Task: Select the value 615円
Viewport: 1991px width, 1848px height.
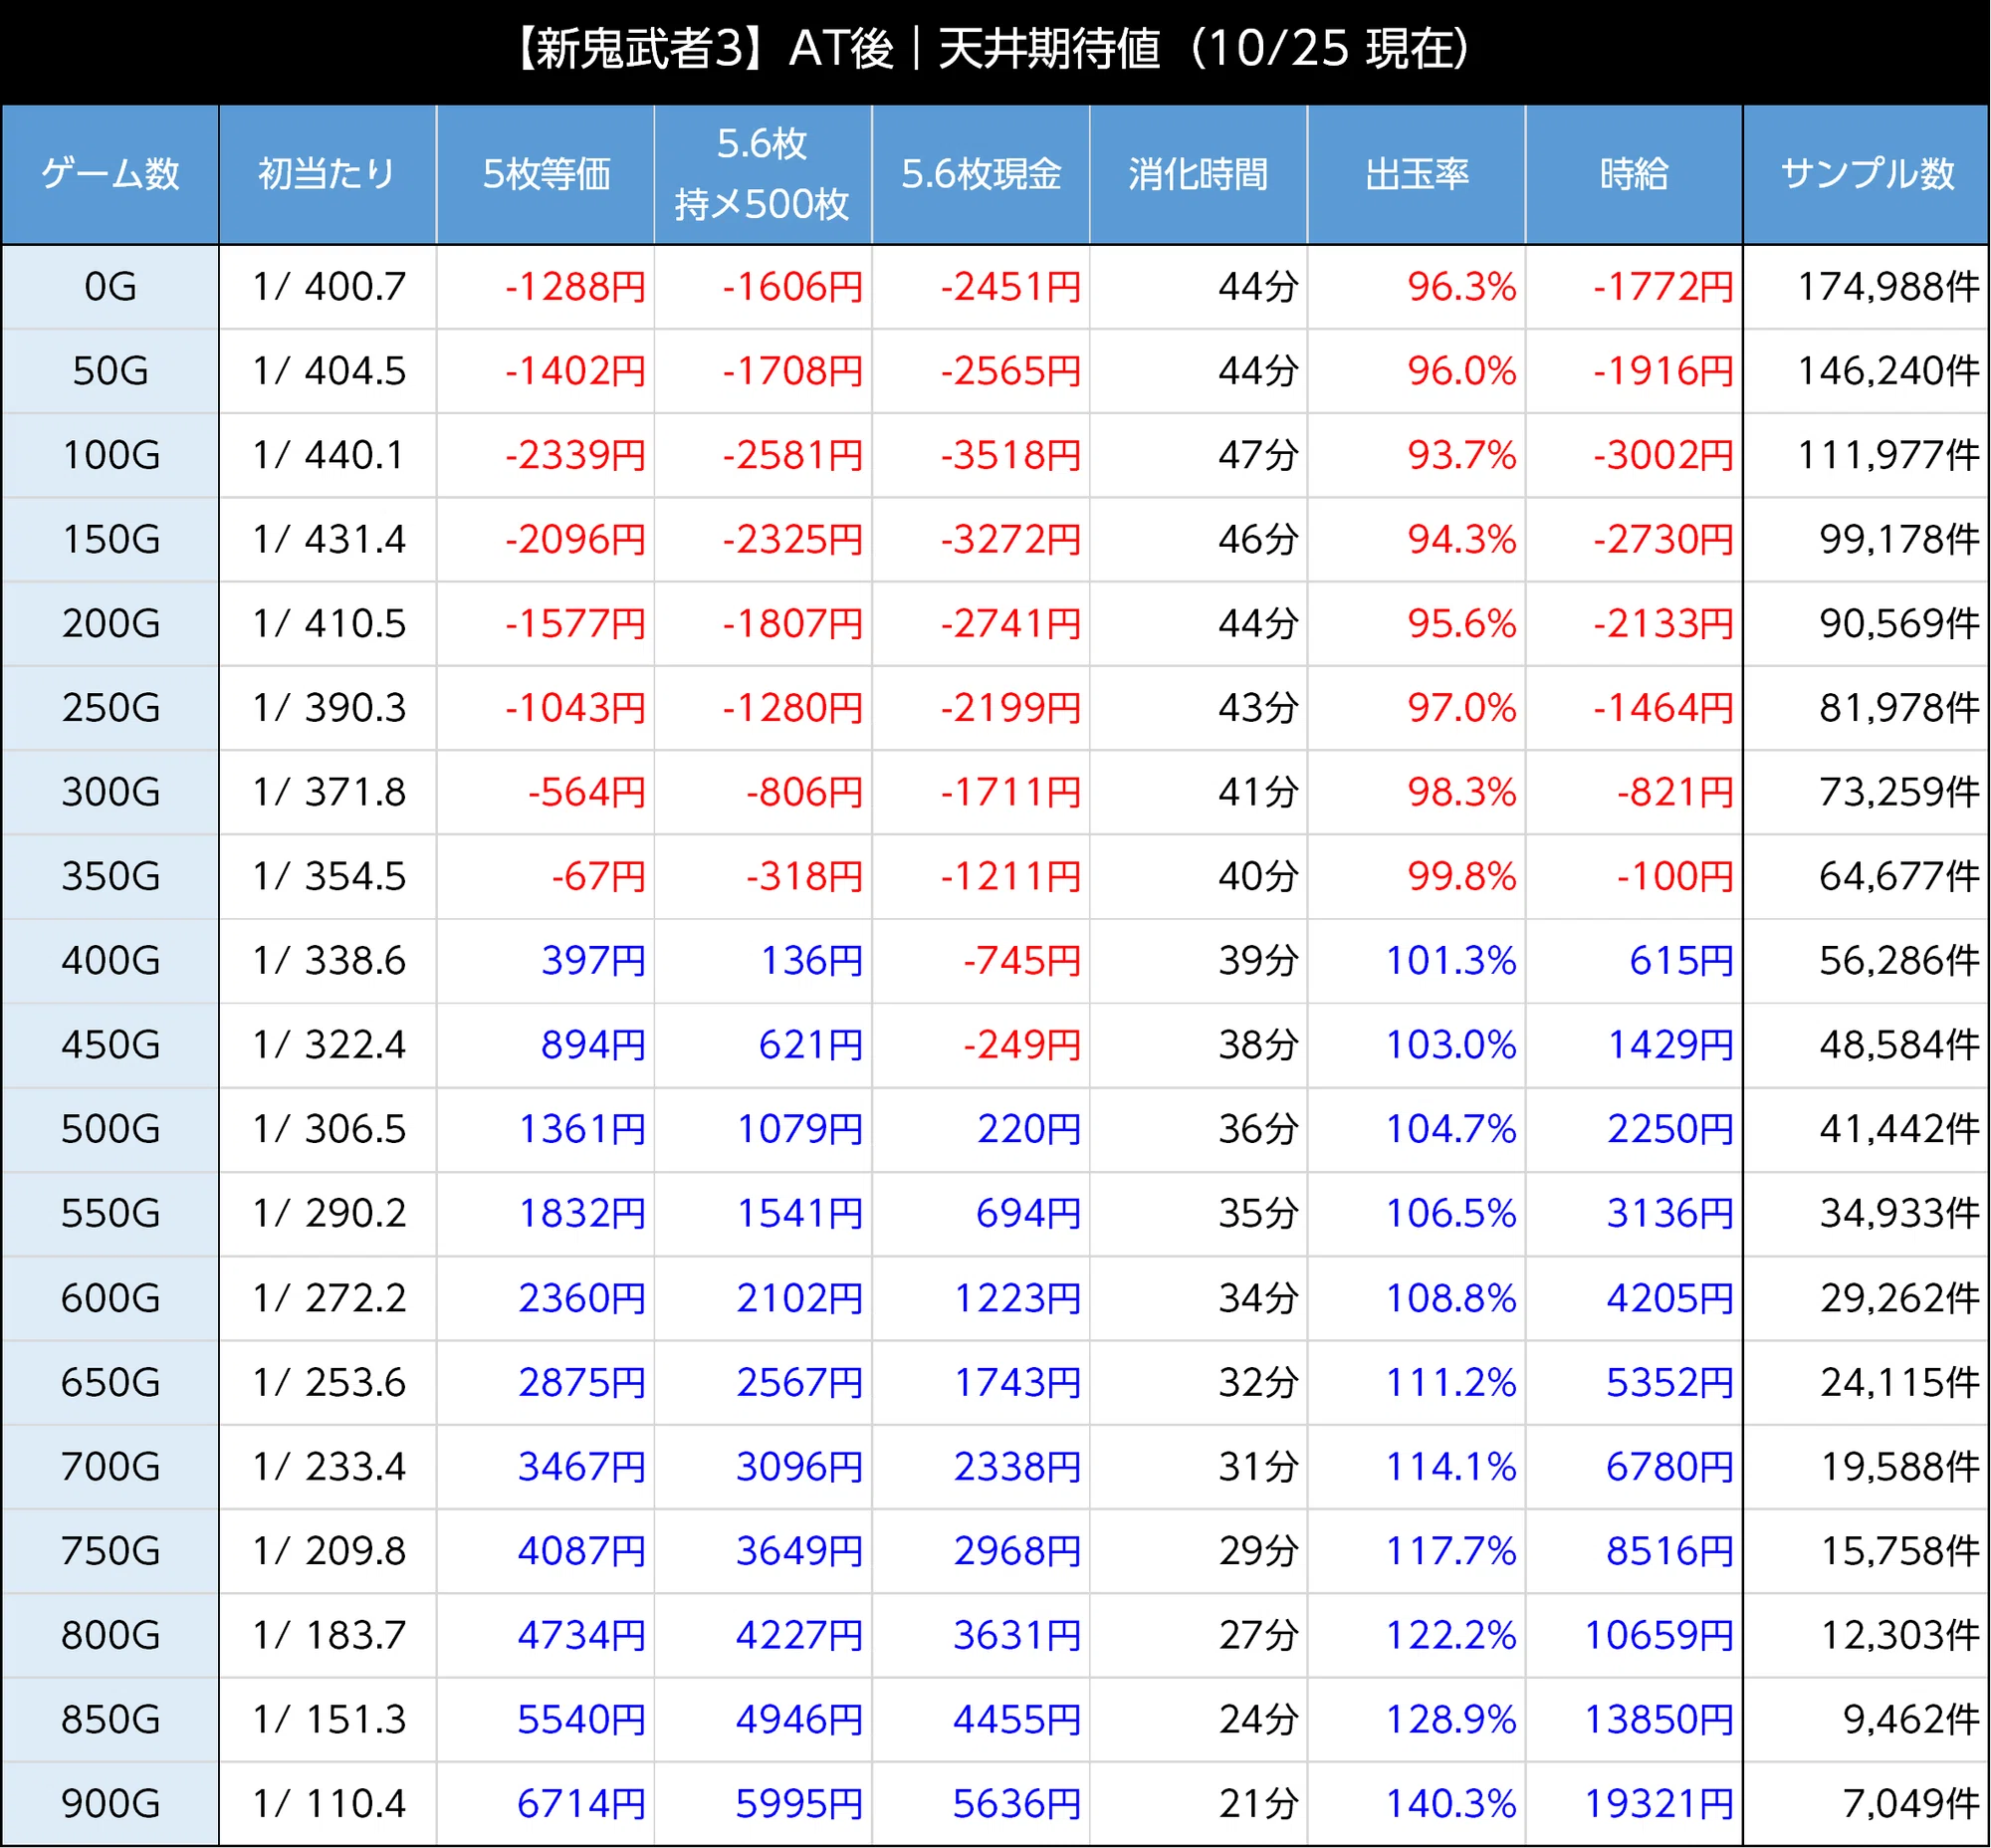Action: pyautogui.click(x=1682, y=960)
